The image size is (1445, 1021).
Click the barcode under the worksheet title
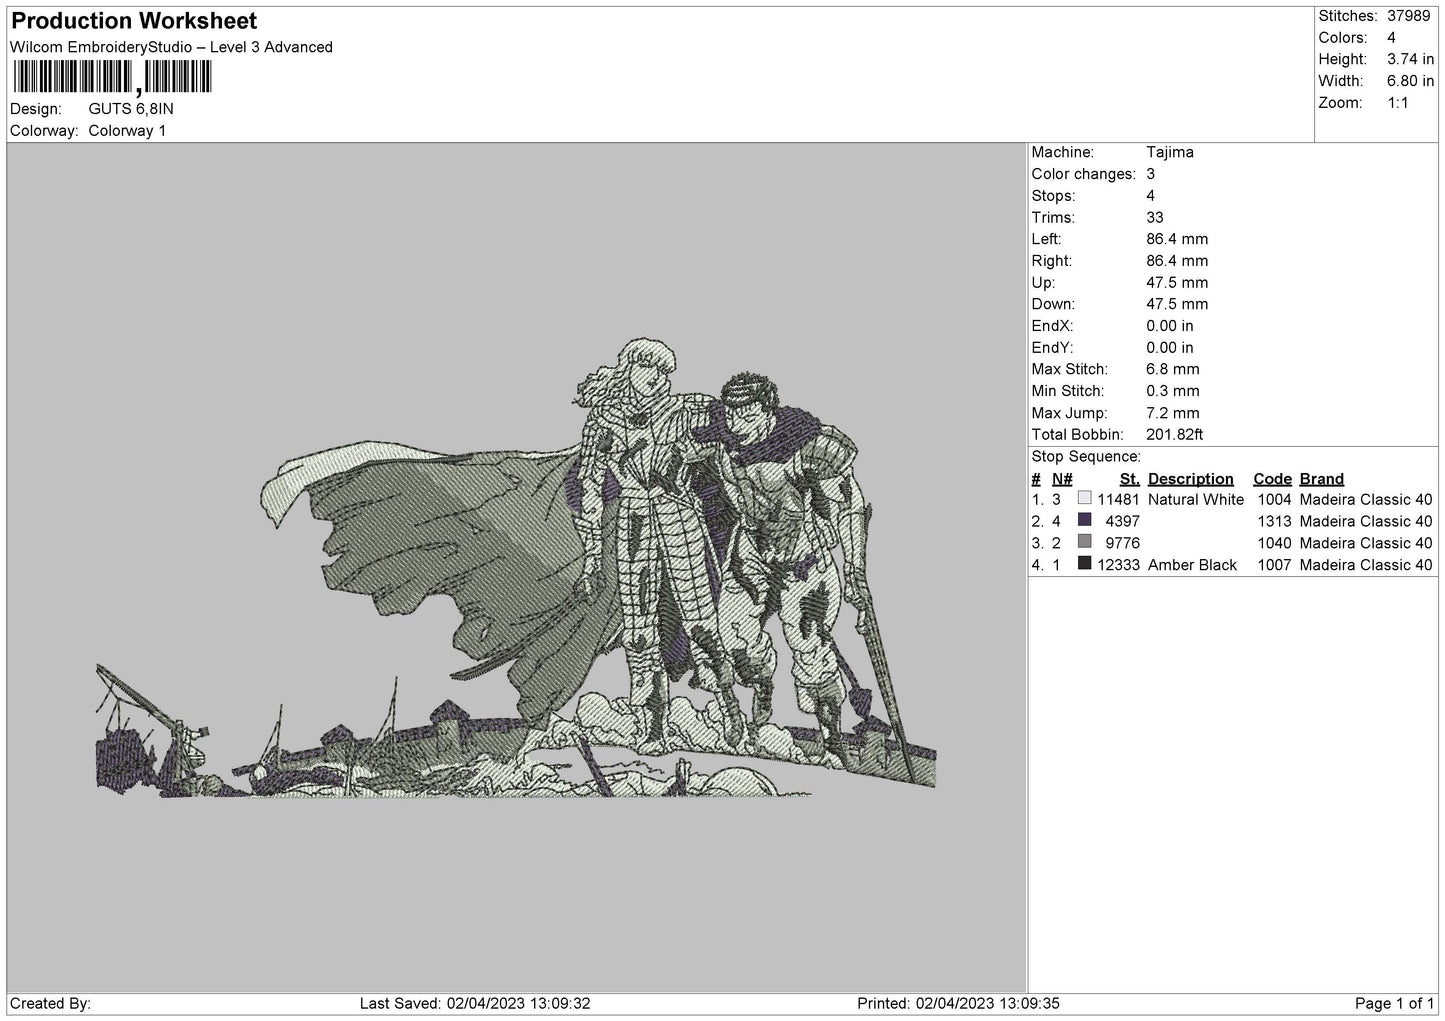pos(112,79)
